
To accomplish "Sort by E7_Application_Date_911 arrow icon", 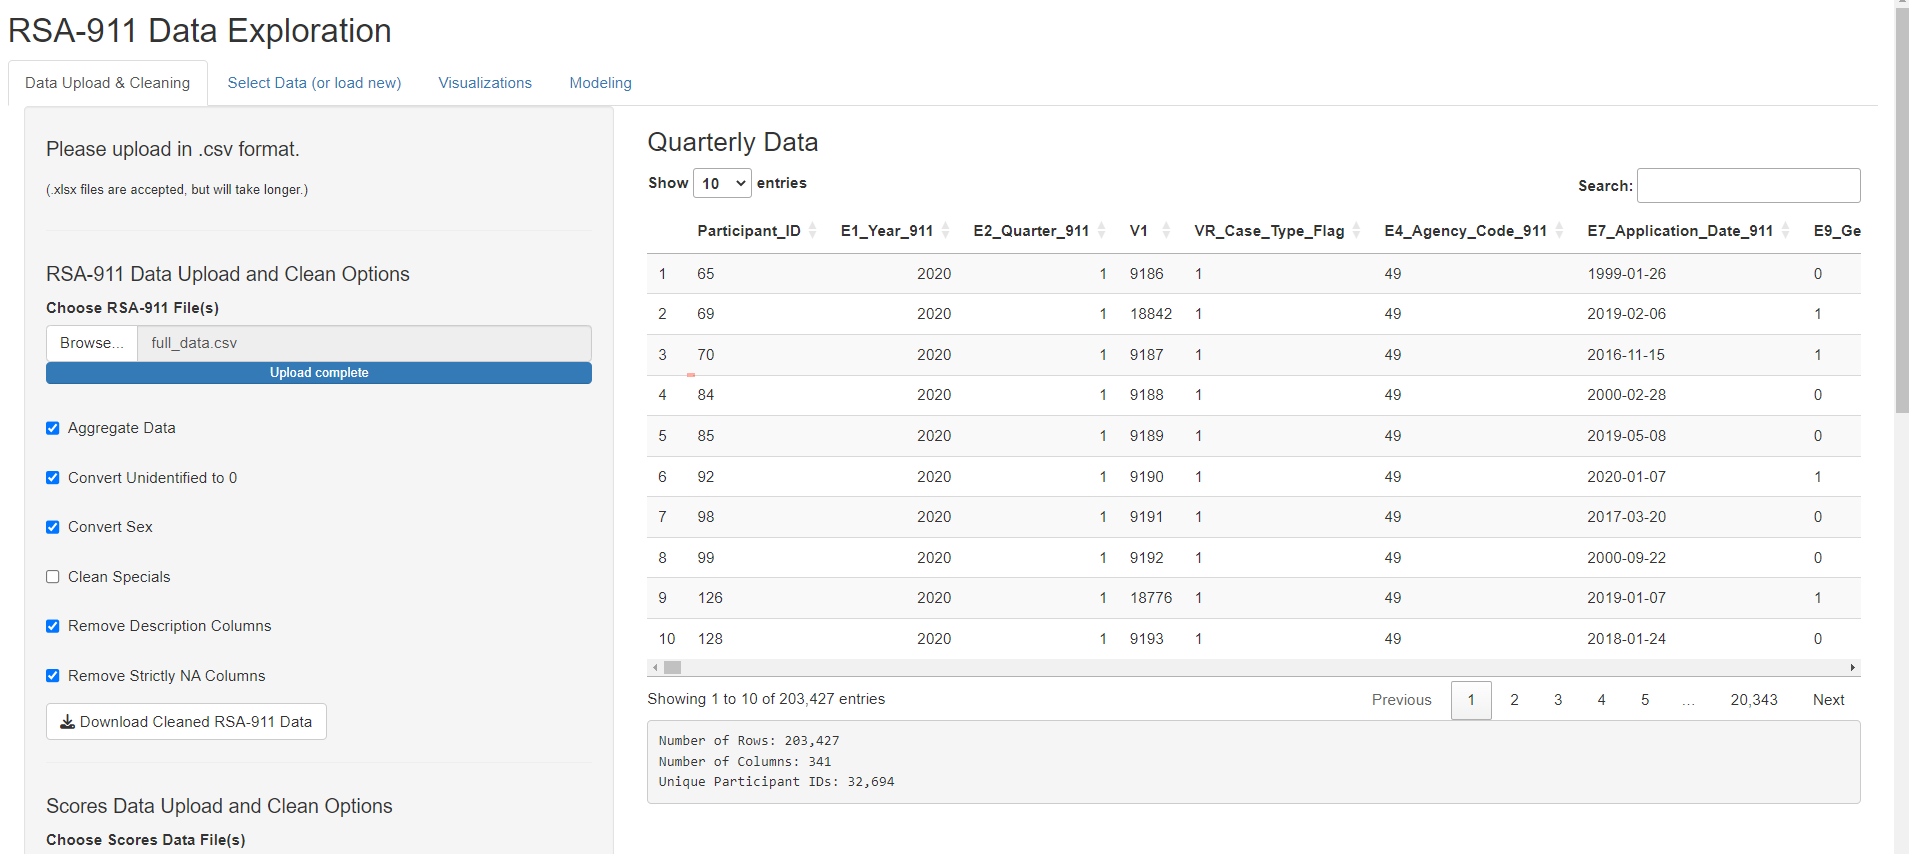I will click(x=1785, y=231).
